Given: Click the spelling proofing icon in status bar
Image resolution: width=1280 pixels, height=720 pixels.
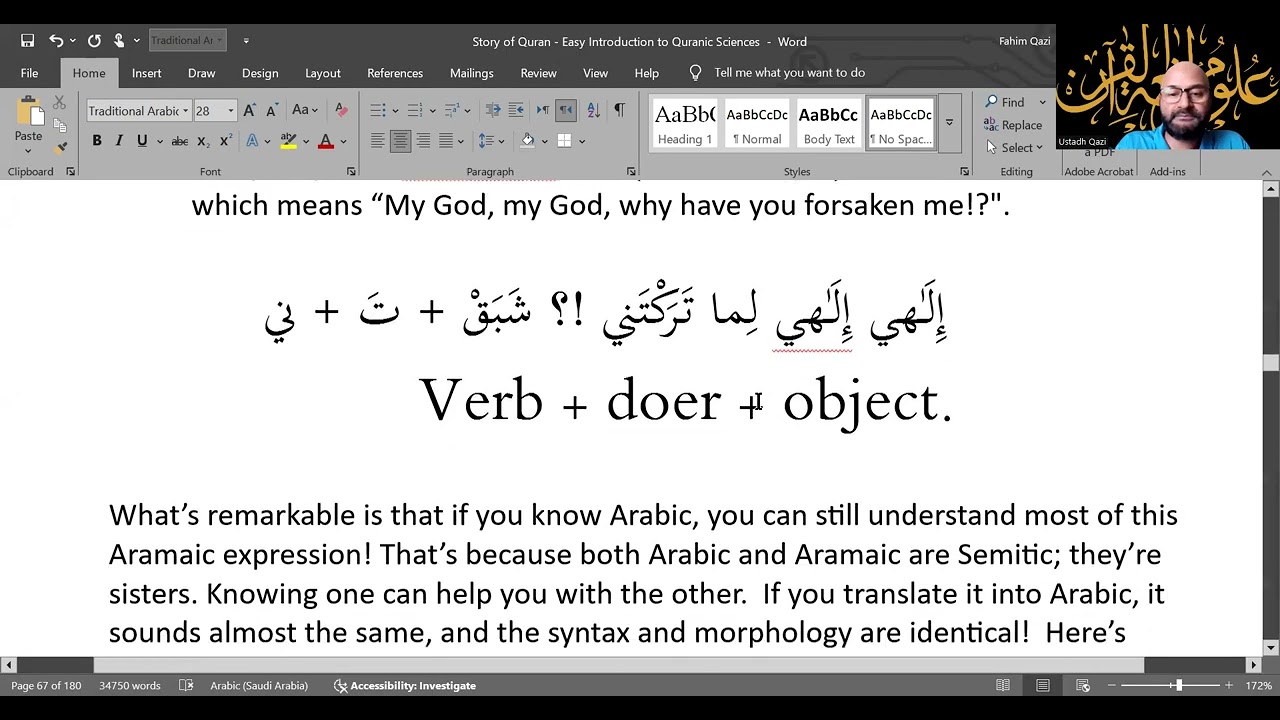Looking at the screenshot, I should pos(186,685).
